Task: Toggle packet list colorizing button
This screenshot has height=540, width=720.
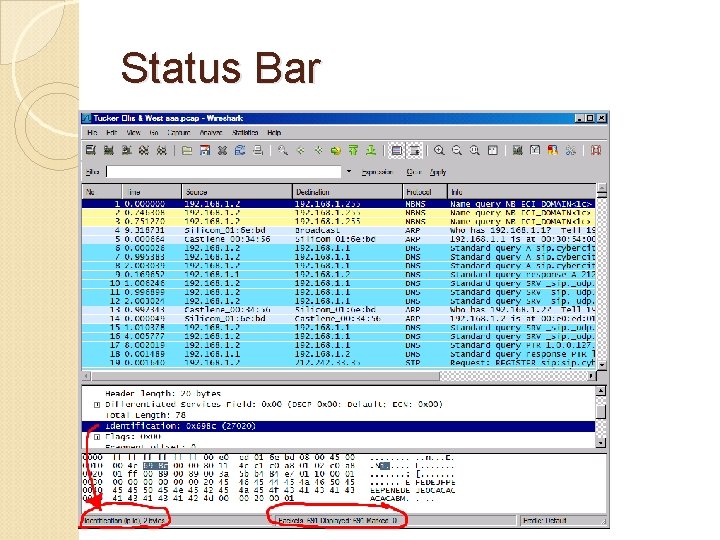Action: (397, 150)
